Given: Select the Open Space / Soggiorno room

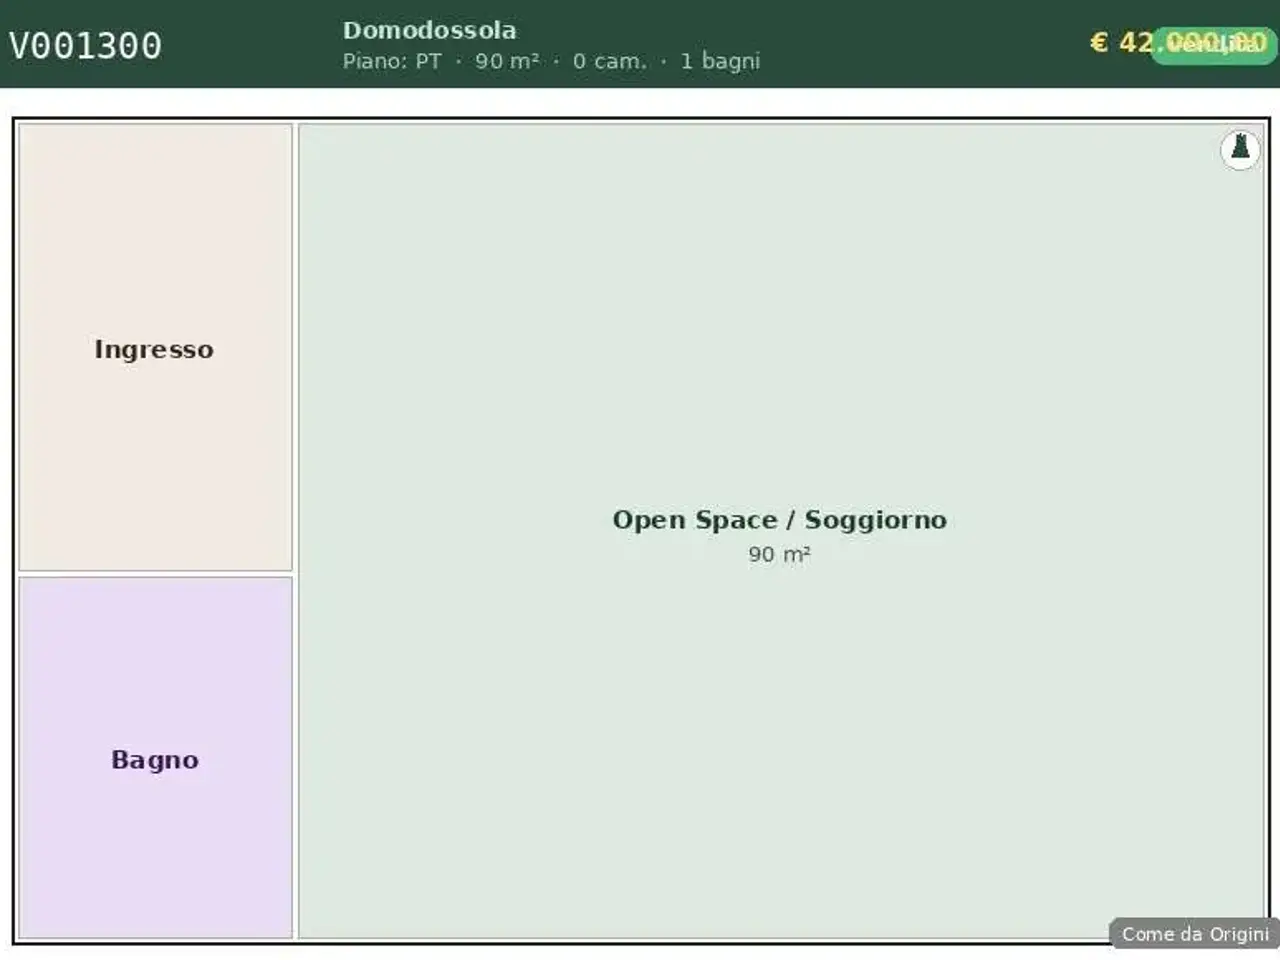Looking at the screenshot, I should pos(782,531).
